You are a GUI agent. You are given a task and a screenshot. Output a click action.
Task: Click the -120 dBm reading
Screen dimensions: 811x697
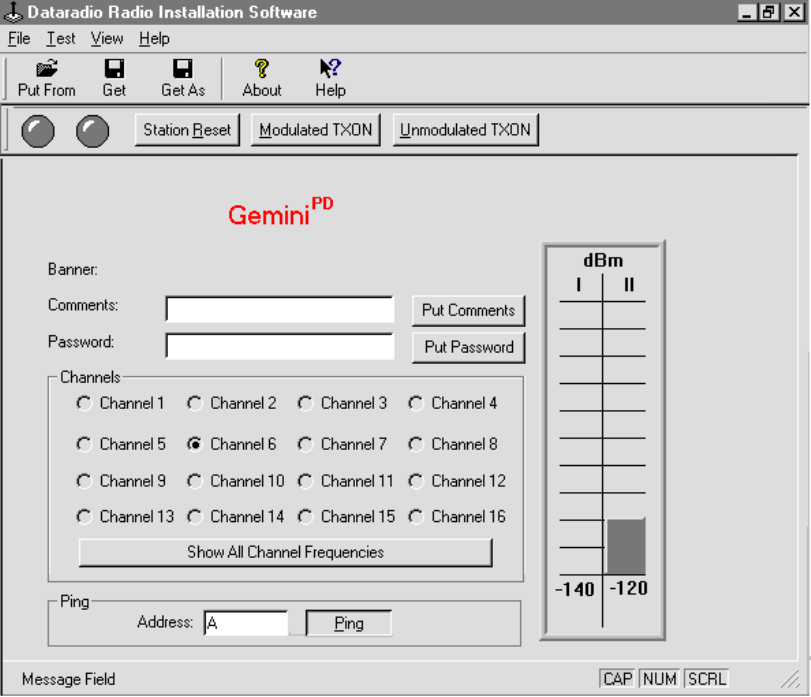click(x=628, y=588)
